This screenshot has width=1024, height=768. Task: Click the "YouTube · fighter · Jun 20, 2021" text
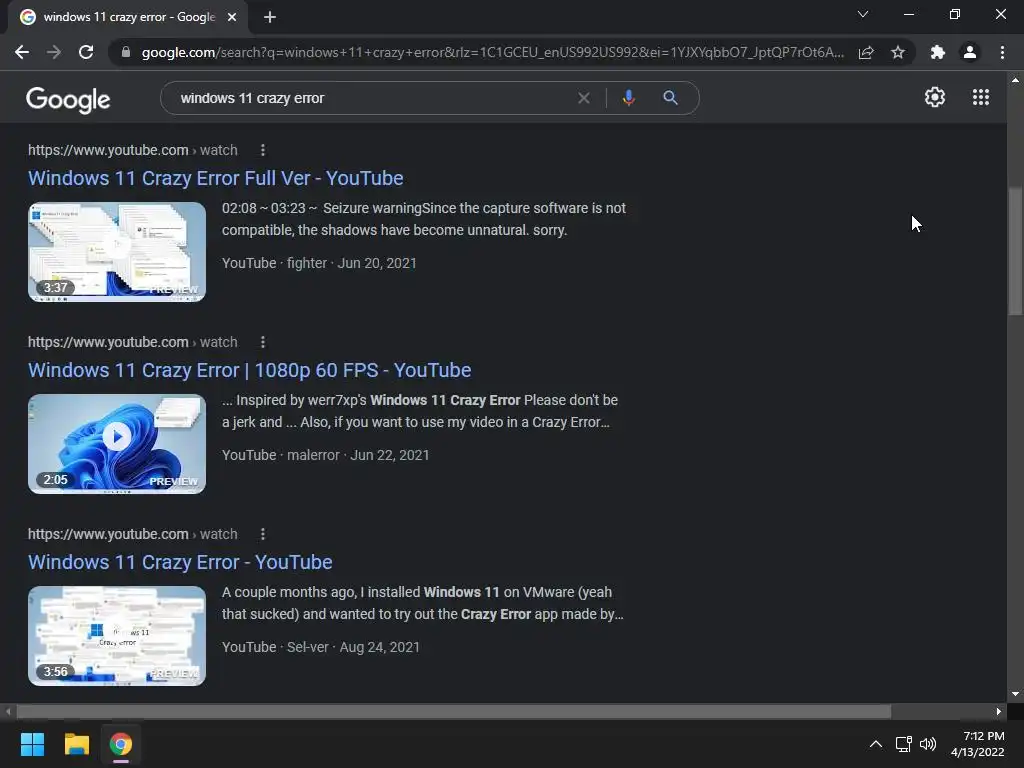click(x=319, y=263)
